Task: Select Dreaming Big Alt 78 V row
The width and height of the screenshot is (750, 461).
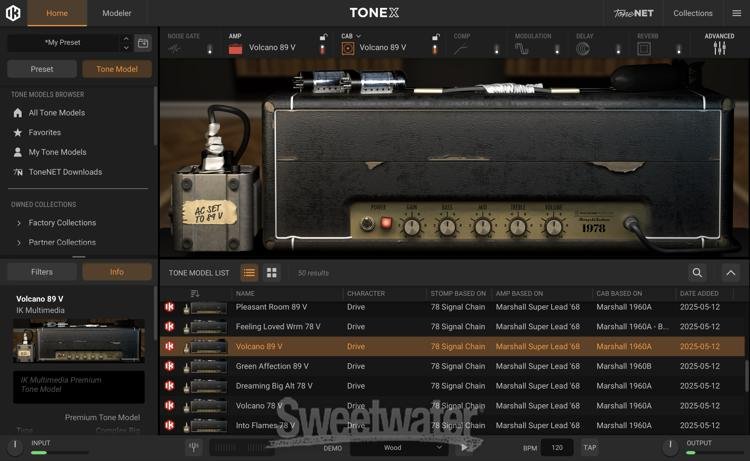Action: tap(452, 386)
